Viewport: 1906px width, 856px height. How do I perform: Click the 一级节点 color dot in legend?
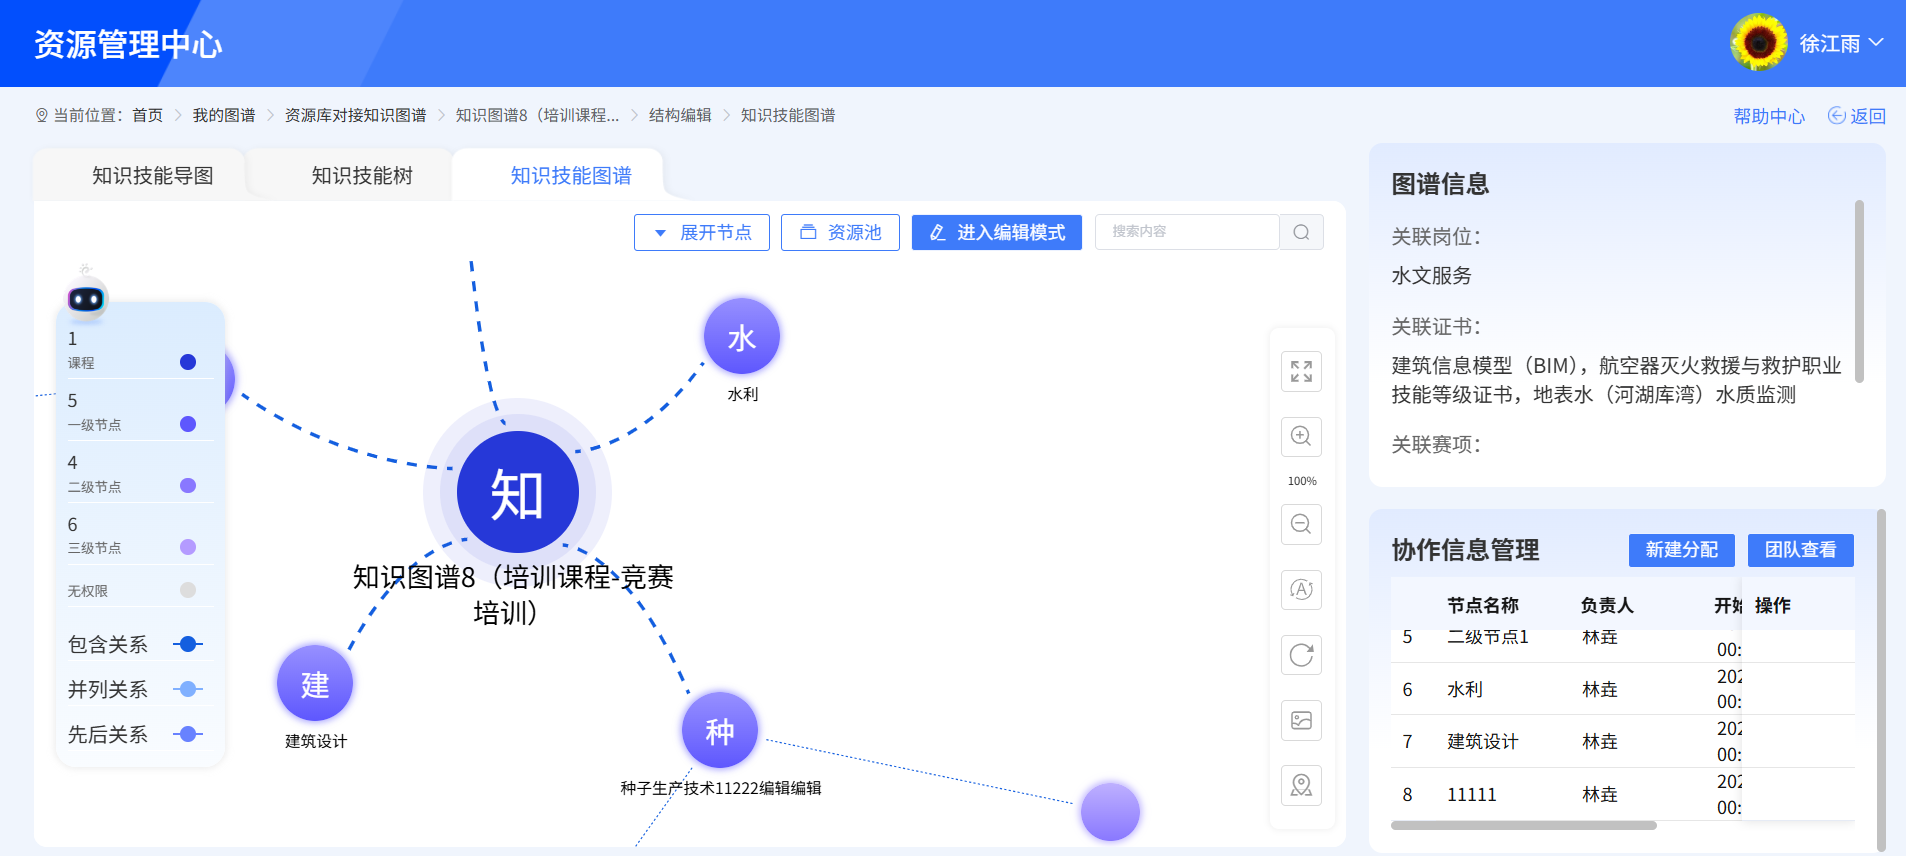[187, 424]
